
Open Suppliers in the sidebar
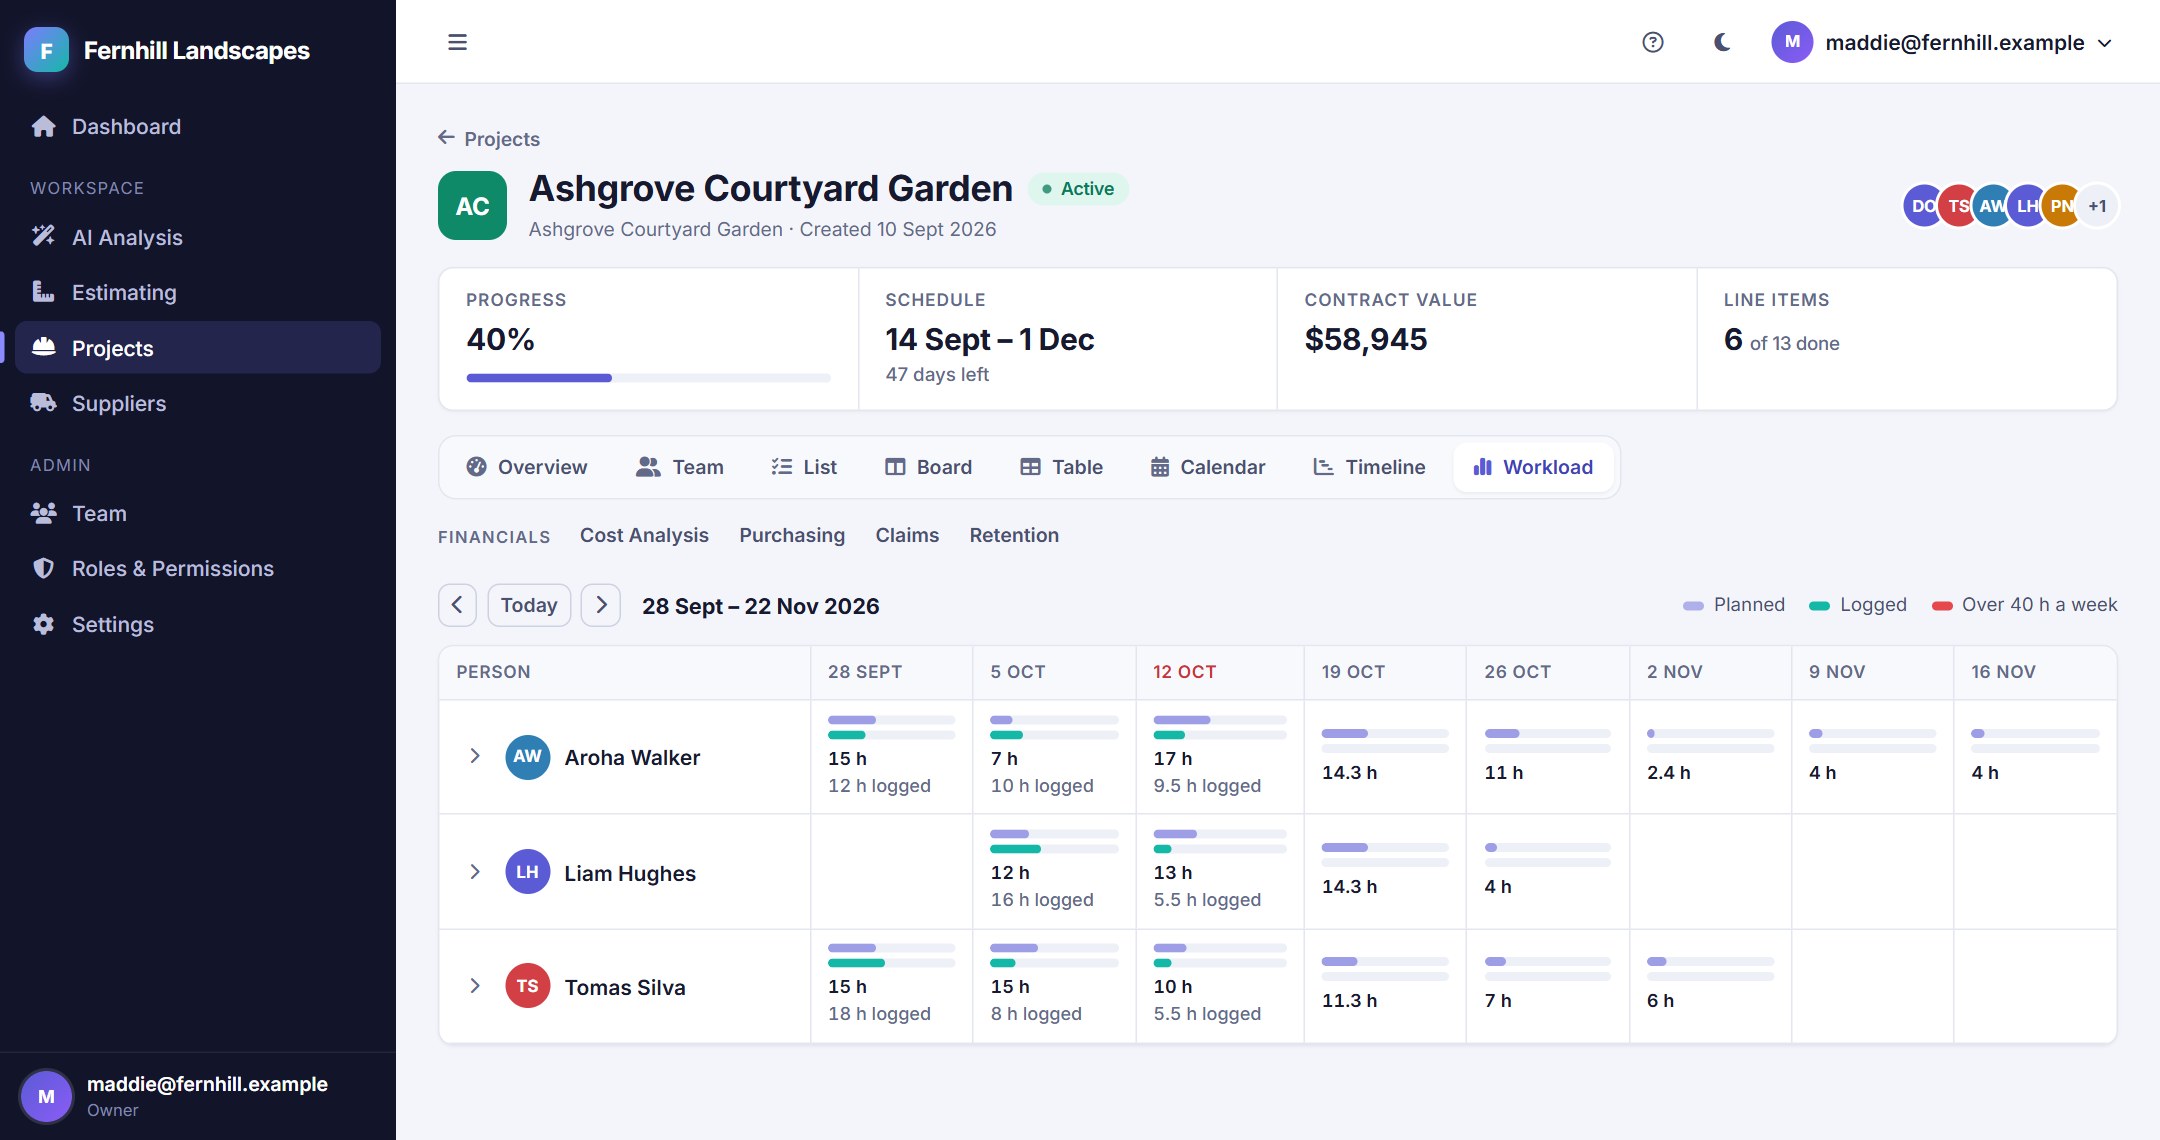tap(197, 403)
